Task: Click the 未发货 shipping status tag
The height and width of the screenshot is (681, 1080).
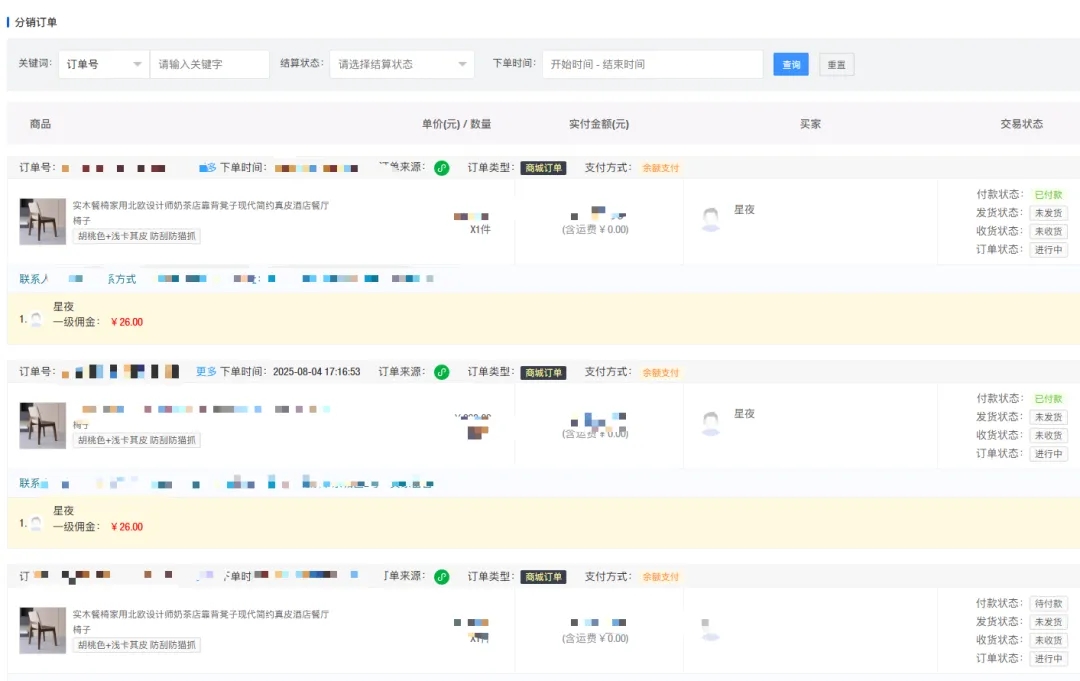Action: 1047,212
